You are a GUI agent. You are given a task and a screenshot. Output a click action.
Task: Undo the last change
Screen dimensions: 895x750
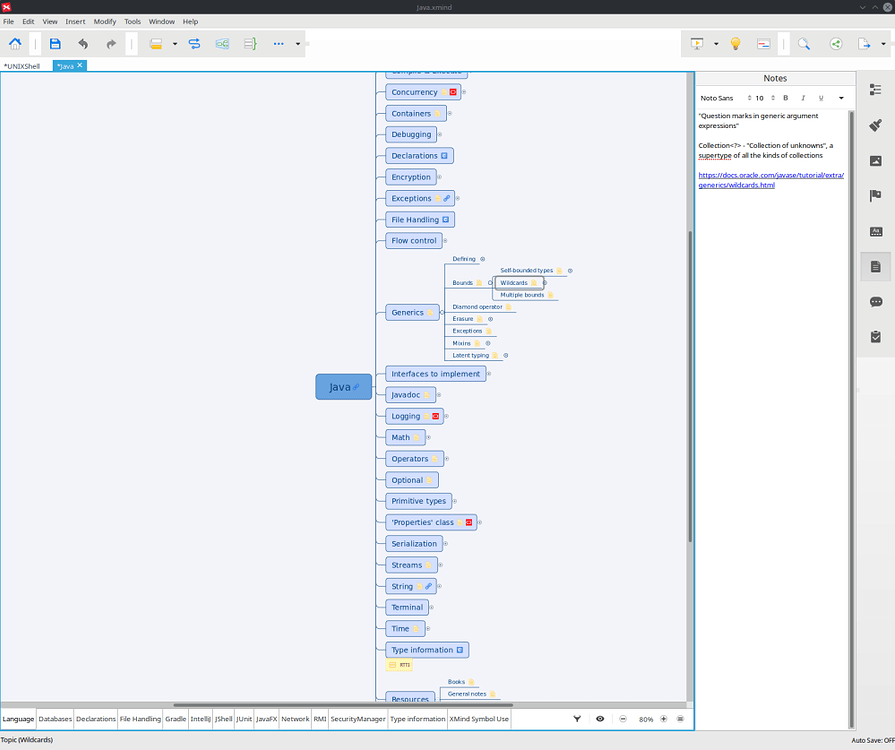[x=83, y=43]
